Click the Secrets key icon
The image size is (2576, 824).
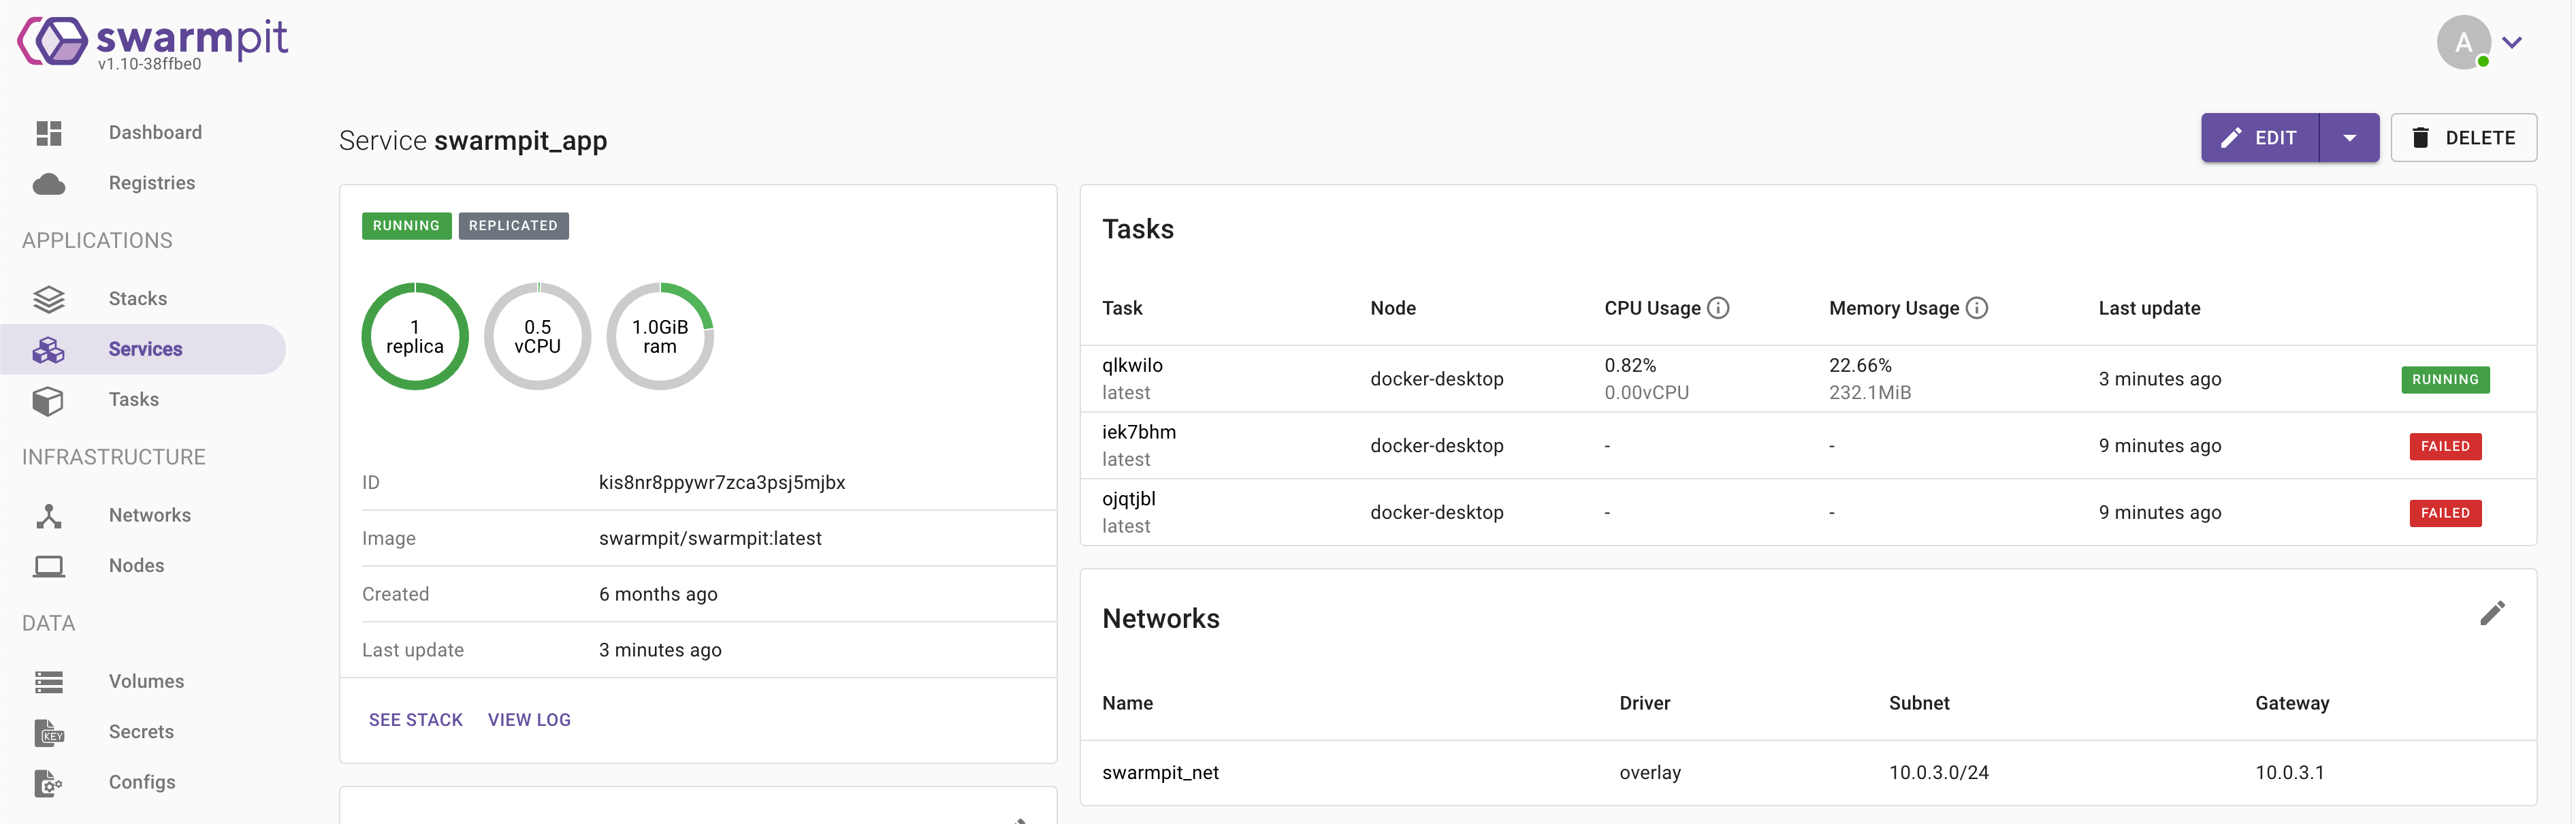click(x=48, y=733)
